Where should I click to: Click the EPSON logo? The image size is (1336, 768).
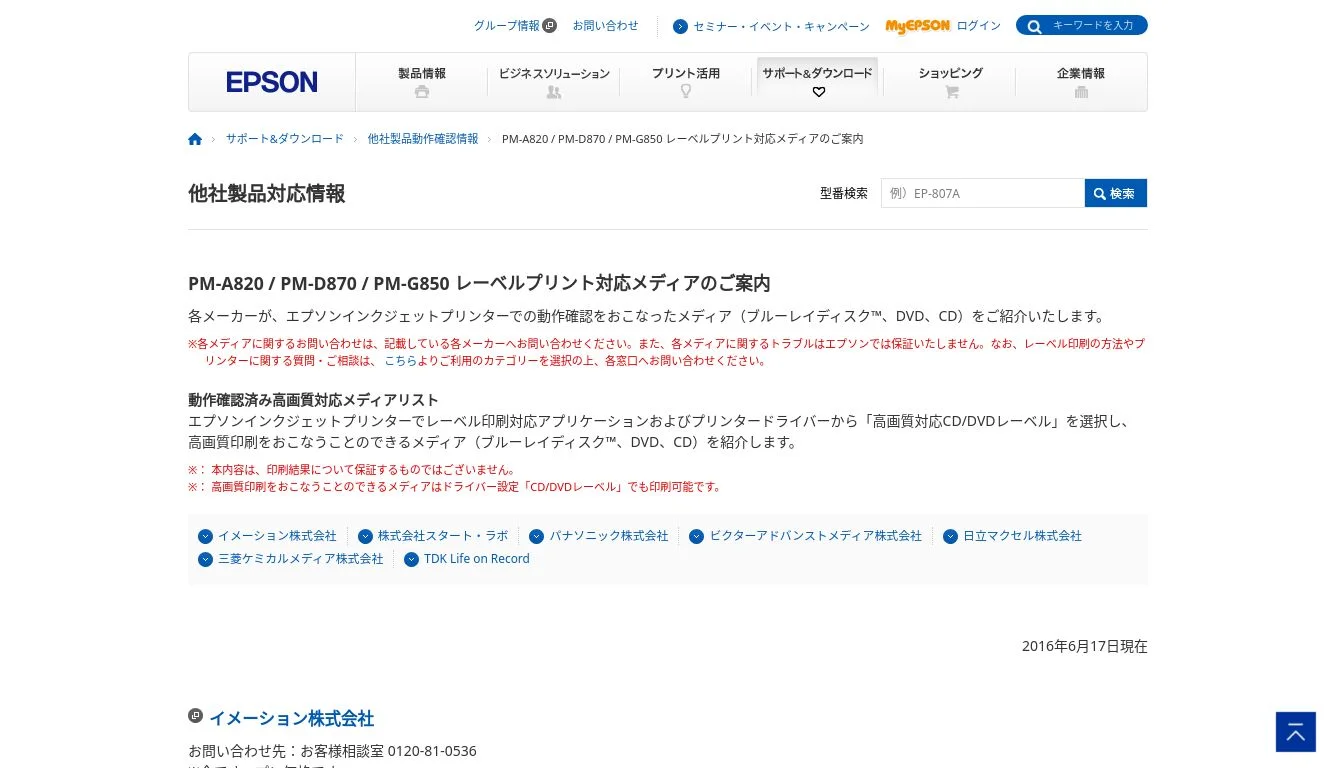click(272, 82)
